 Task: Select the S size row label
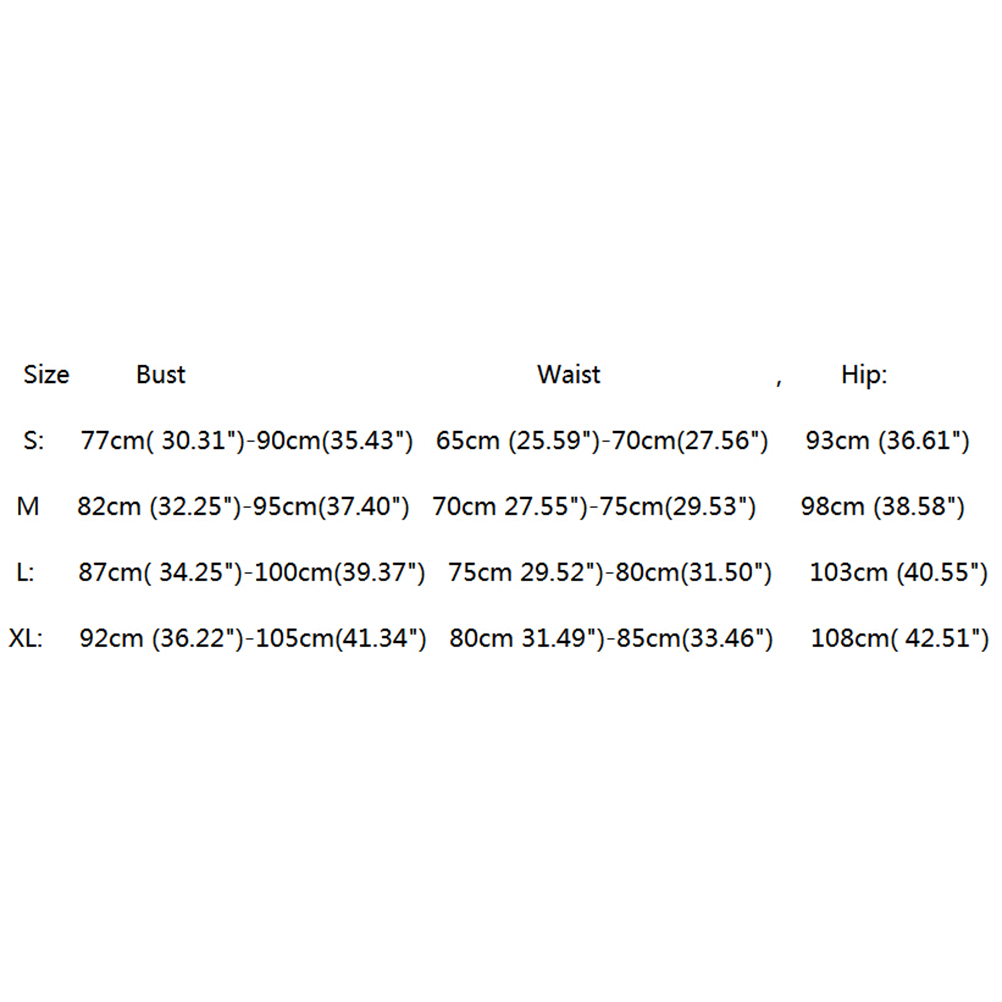(33, 440)
